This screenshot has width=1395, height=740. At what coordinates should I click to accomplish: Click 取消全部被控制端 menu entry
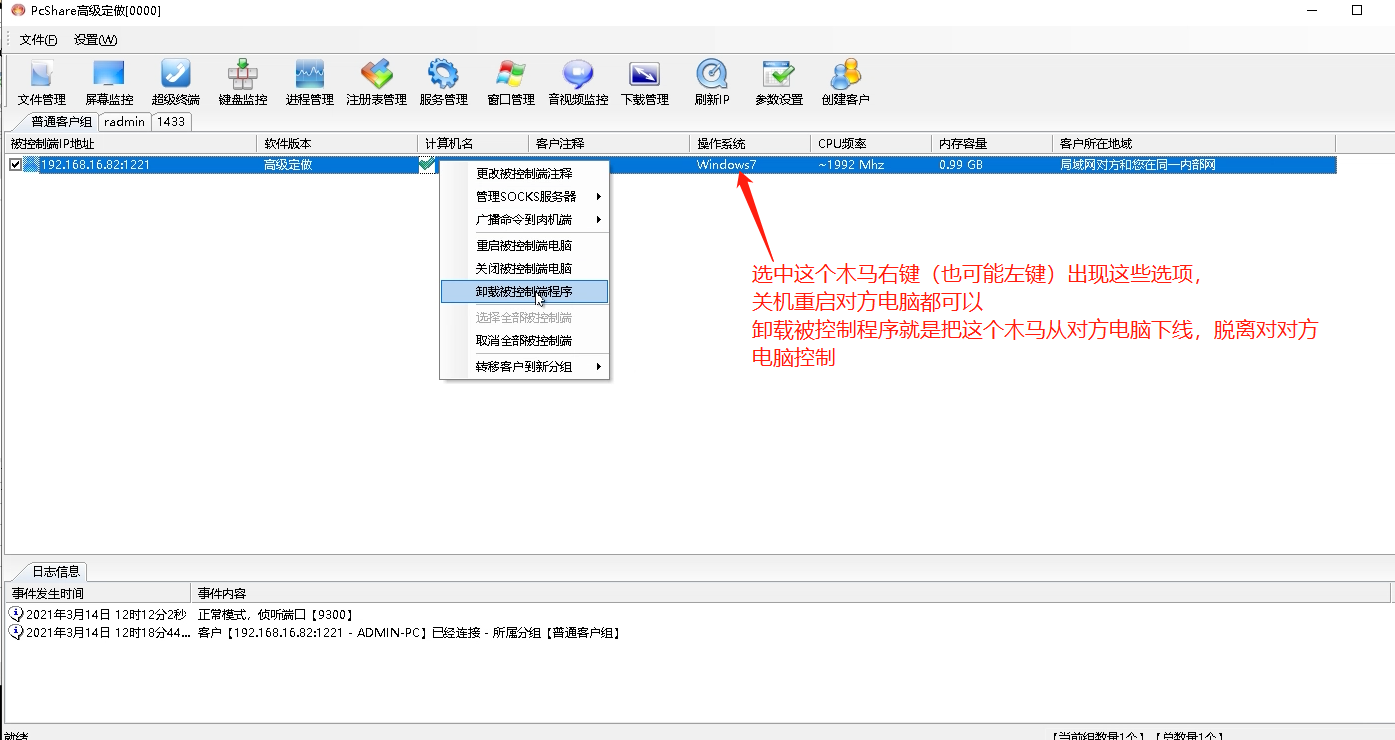(524, 341)
